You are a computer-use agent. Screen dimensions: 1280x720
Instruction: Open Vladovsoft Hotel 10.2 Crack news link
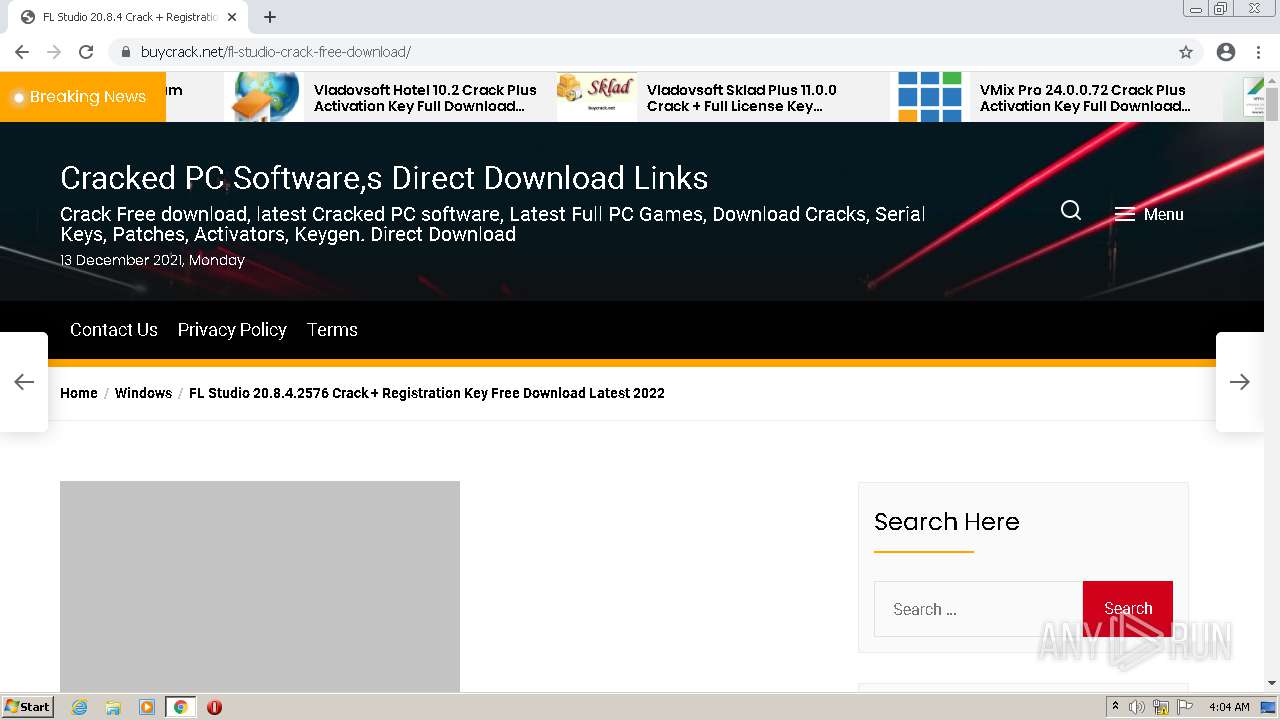[425, 98]
